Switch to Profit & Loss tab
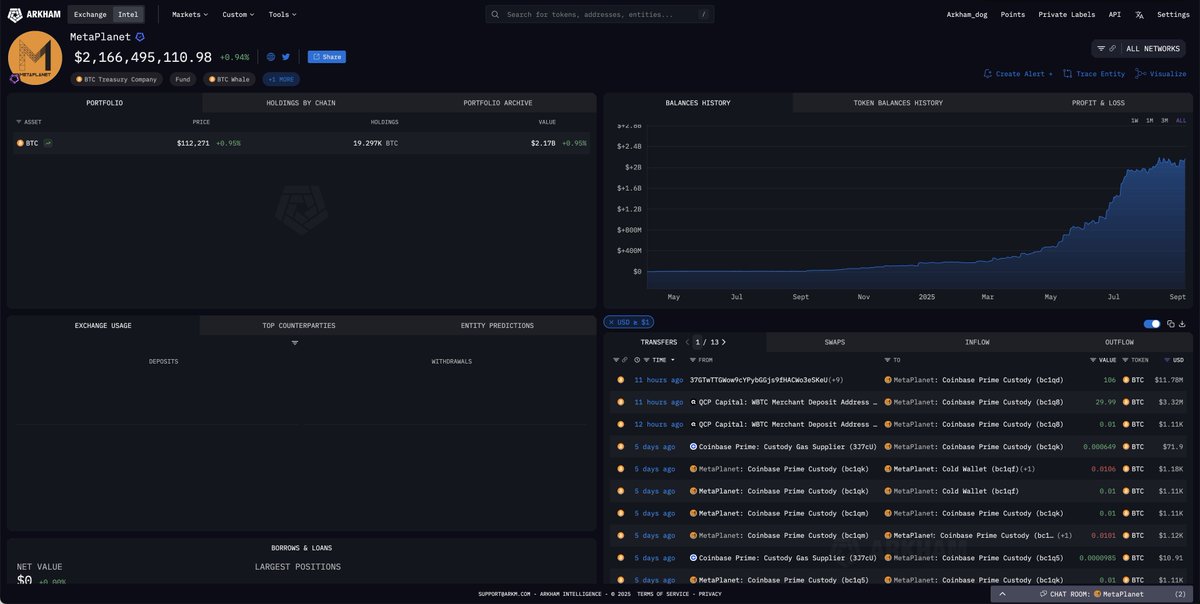Viewport: 1200px width, 604px height. click(1097, 103)
